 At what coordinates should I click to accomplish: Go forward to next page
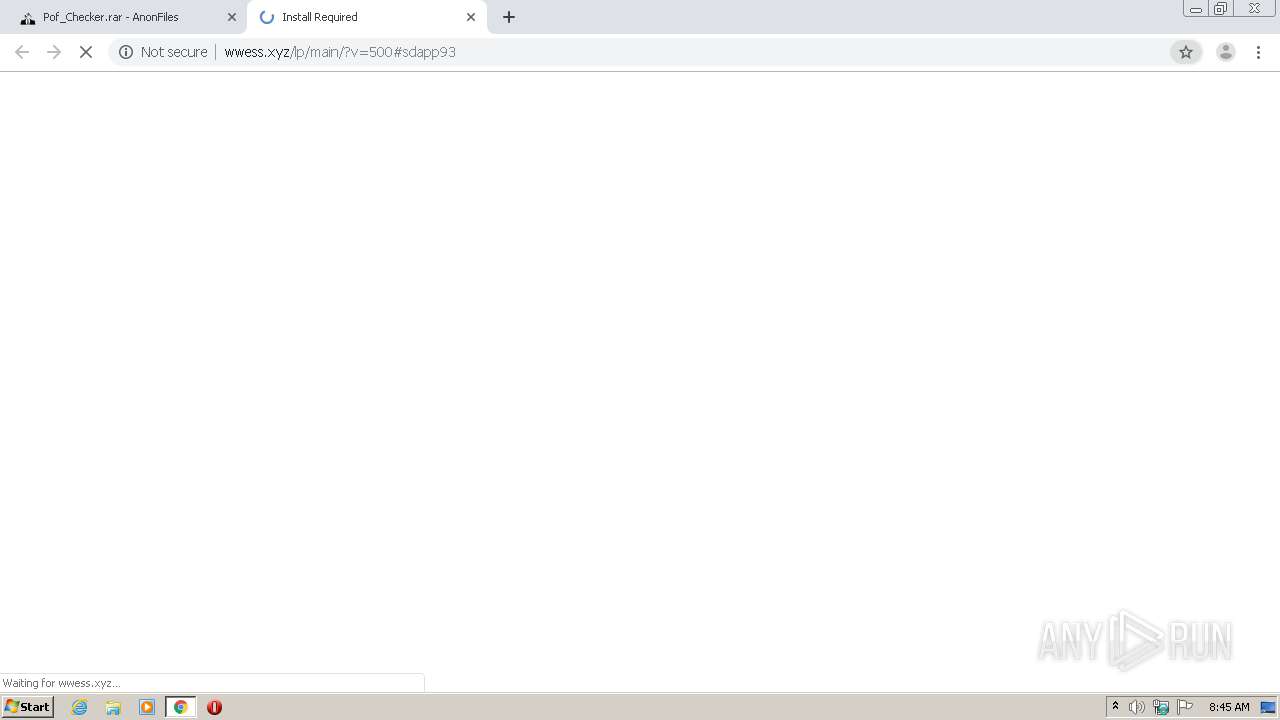pyautogui.click(x=54, y=52)
